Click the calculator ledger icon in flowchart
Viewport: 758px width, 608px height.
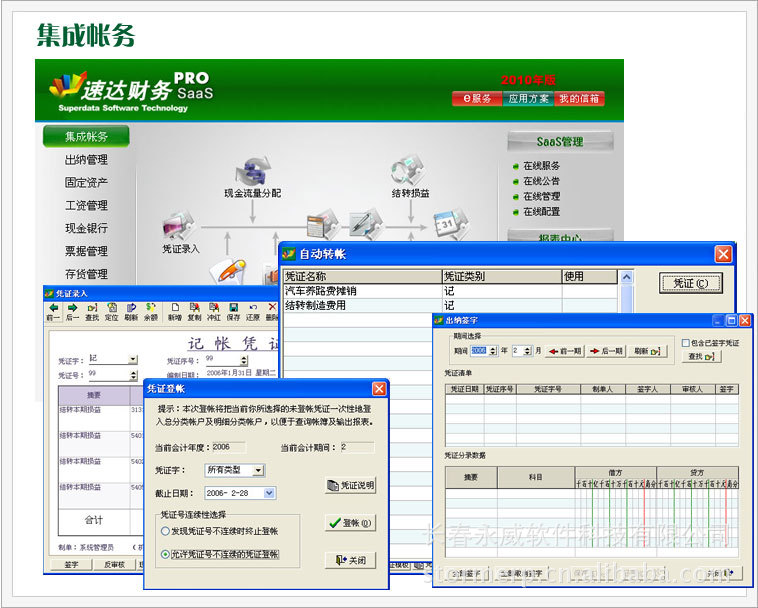click(x=322, y=223)
